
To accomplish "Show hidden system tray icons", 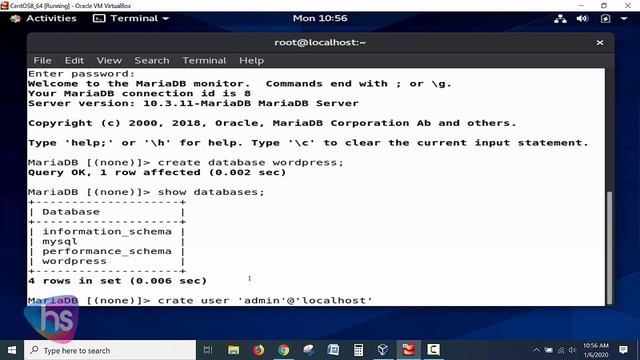I will point(537,350).
